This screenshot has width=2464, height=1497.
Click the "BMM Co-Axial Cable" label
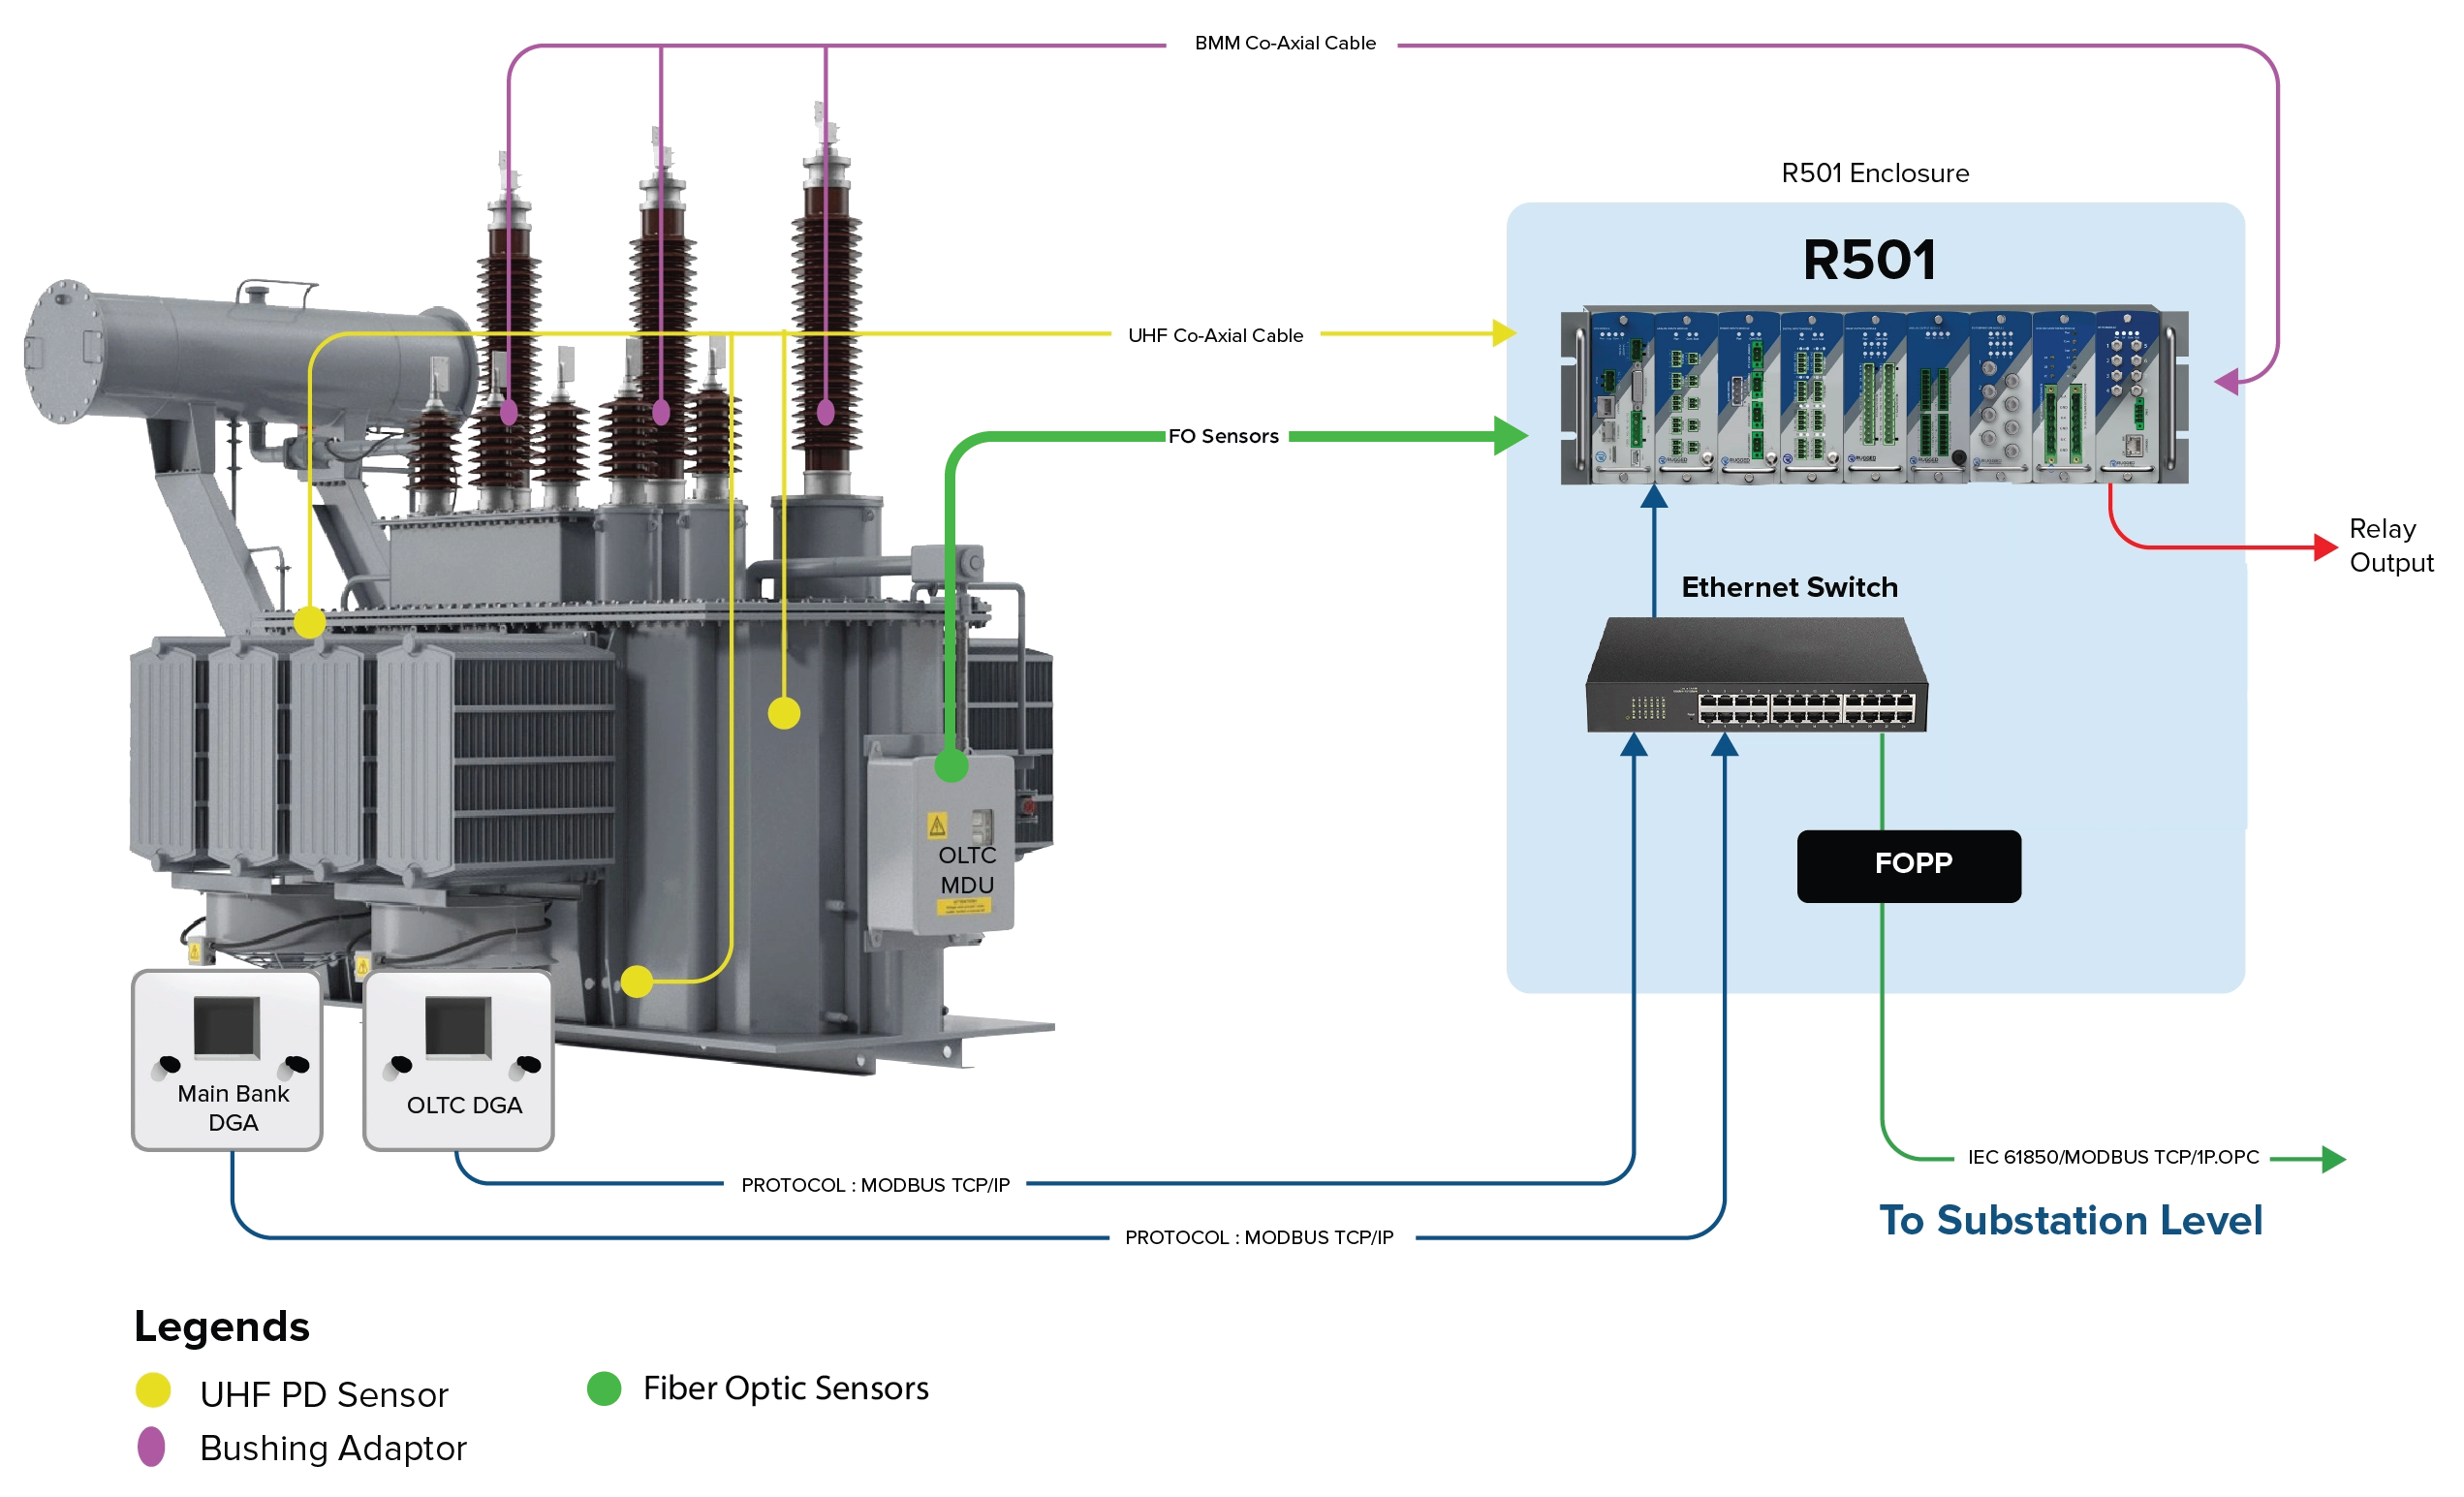(1285, 43)
